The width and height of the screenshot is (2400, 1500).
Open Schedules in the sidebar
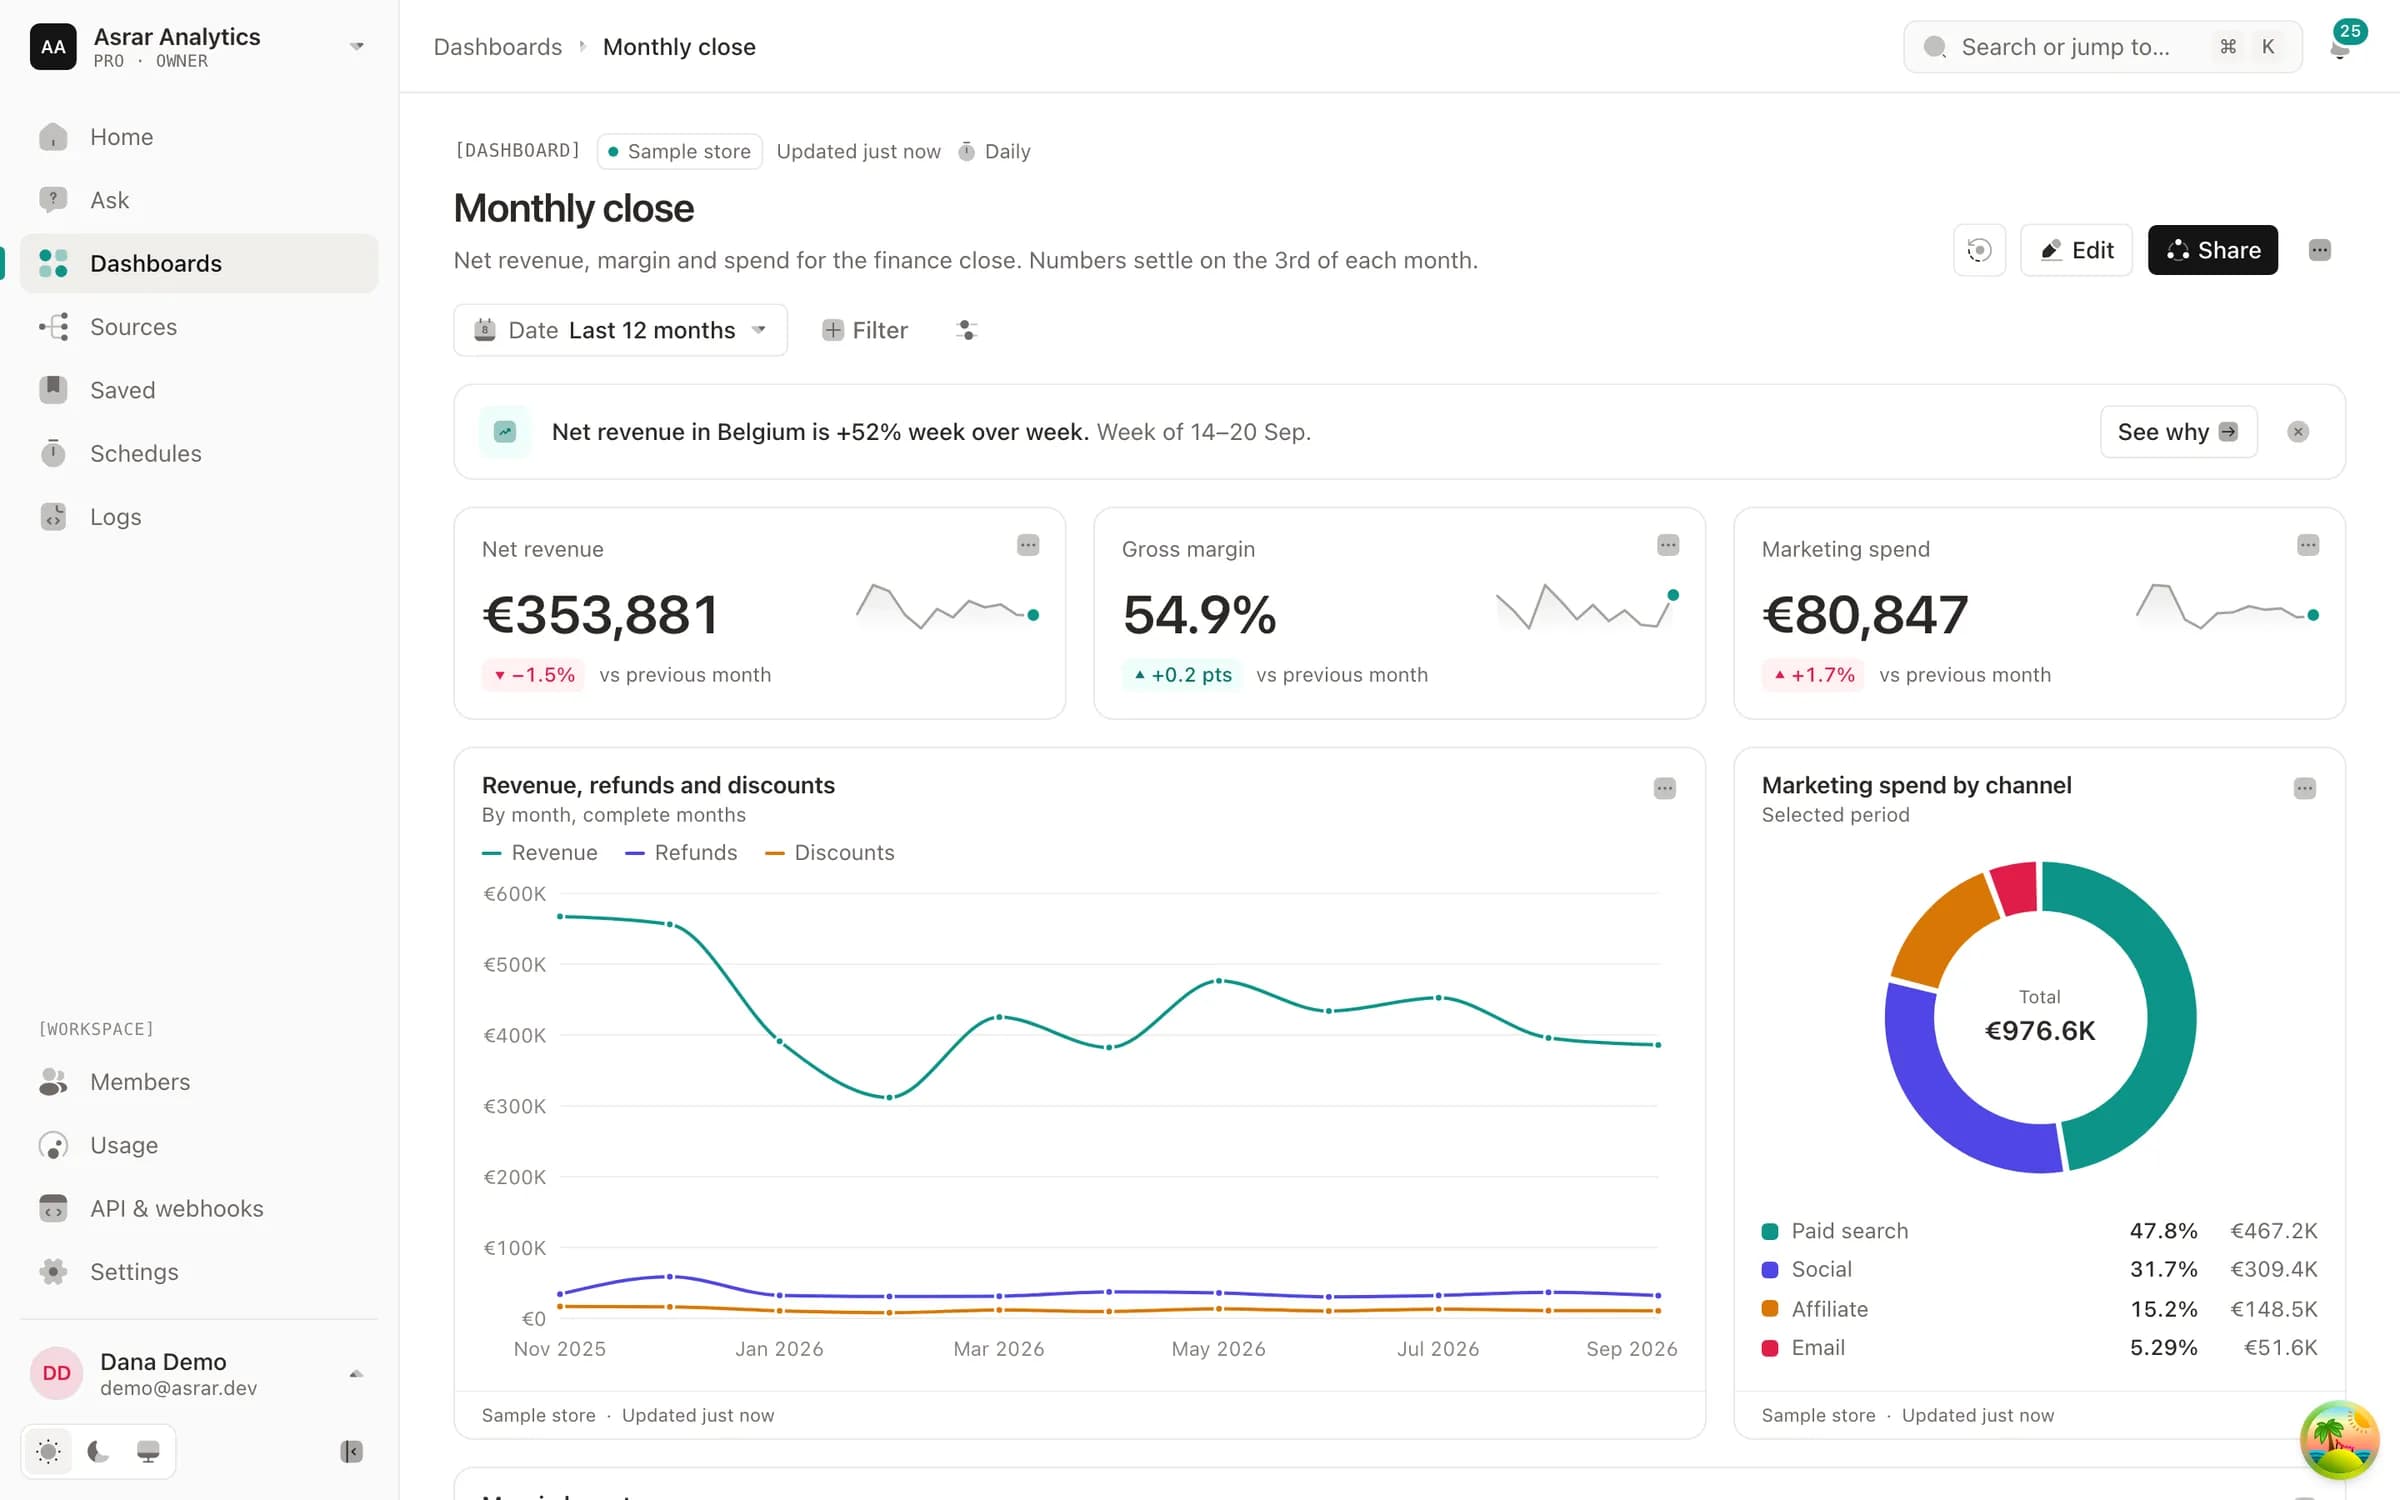[x=199, y=454]
